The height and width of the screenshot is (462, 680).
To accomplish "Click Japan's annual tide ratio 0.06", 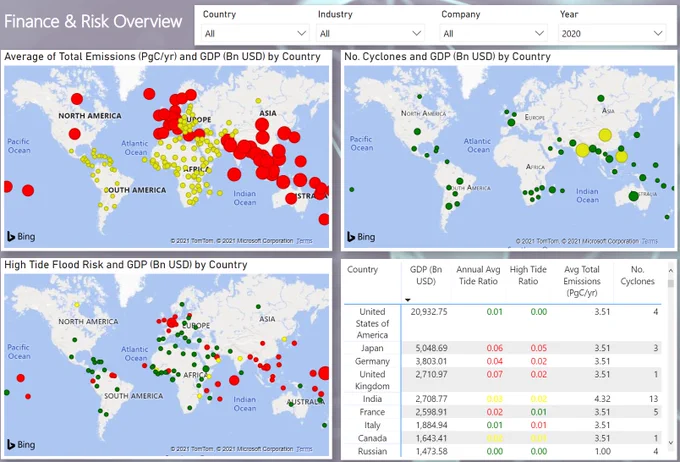I will [494, 348].
